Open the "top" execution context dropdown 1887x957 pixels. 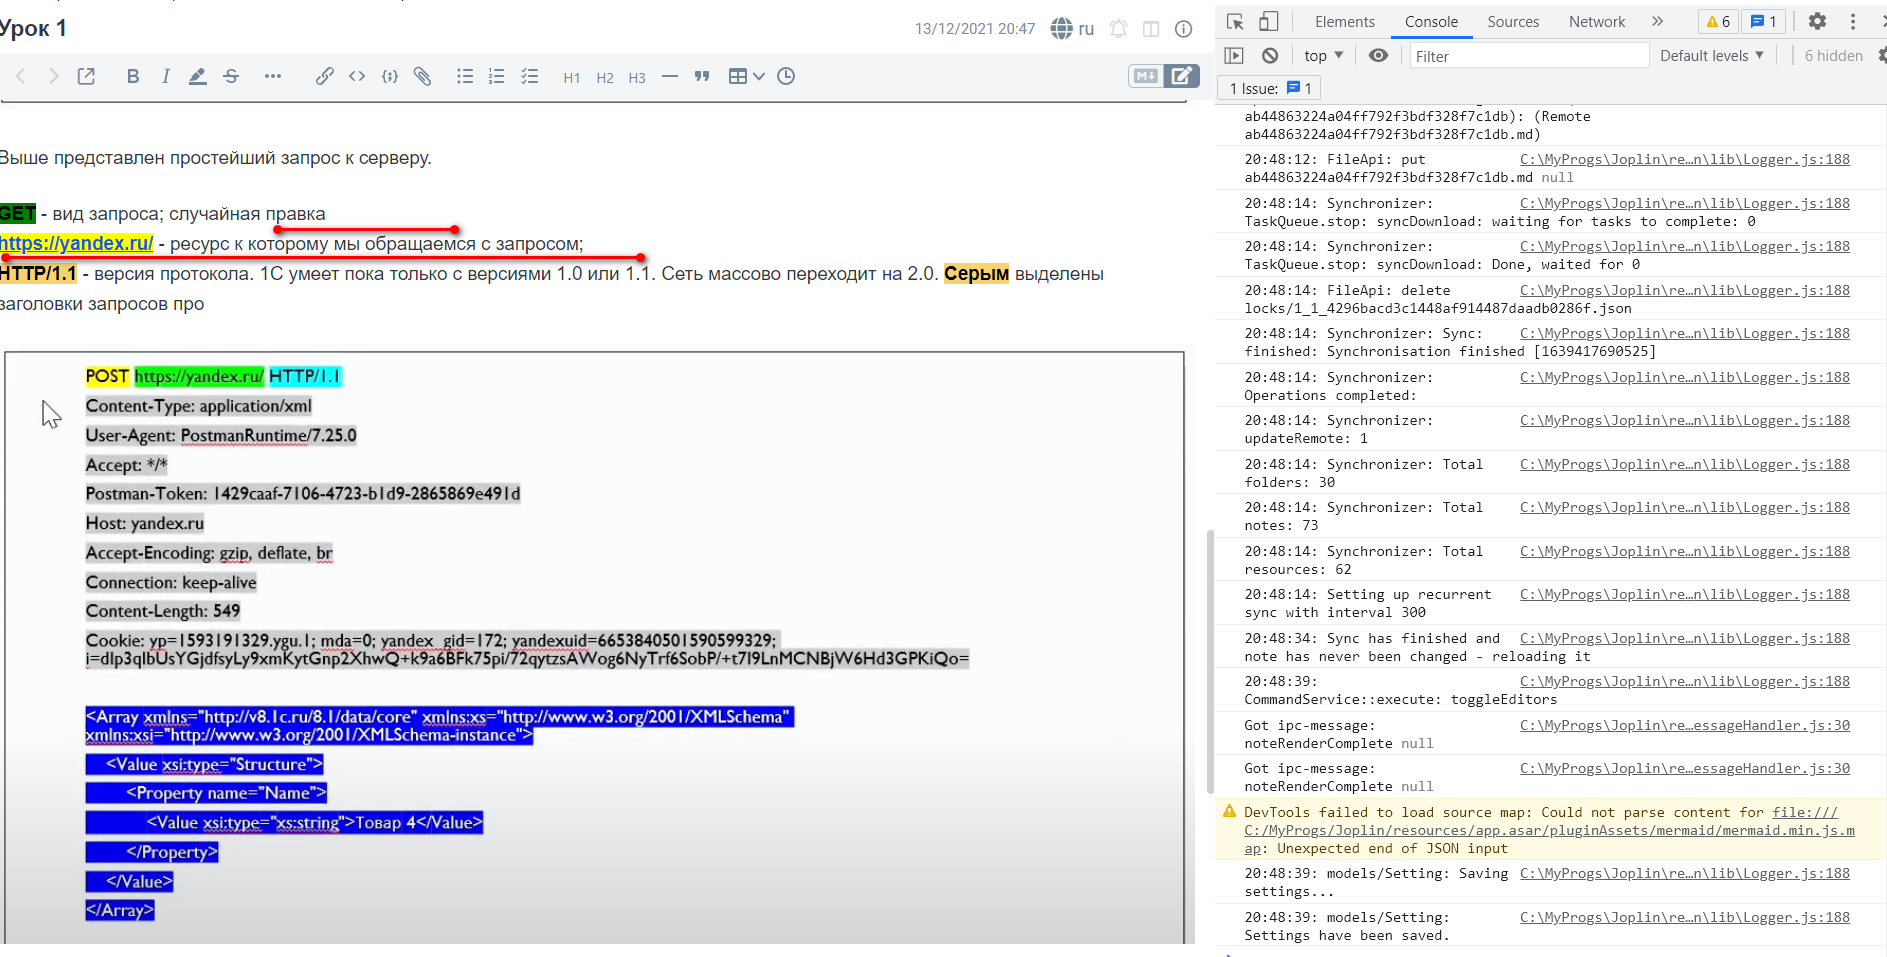pyautogui.click(x=1322, y=55)
